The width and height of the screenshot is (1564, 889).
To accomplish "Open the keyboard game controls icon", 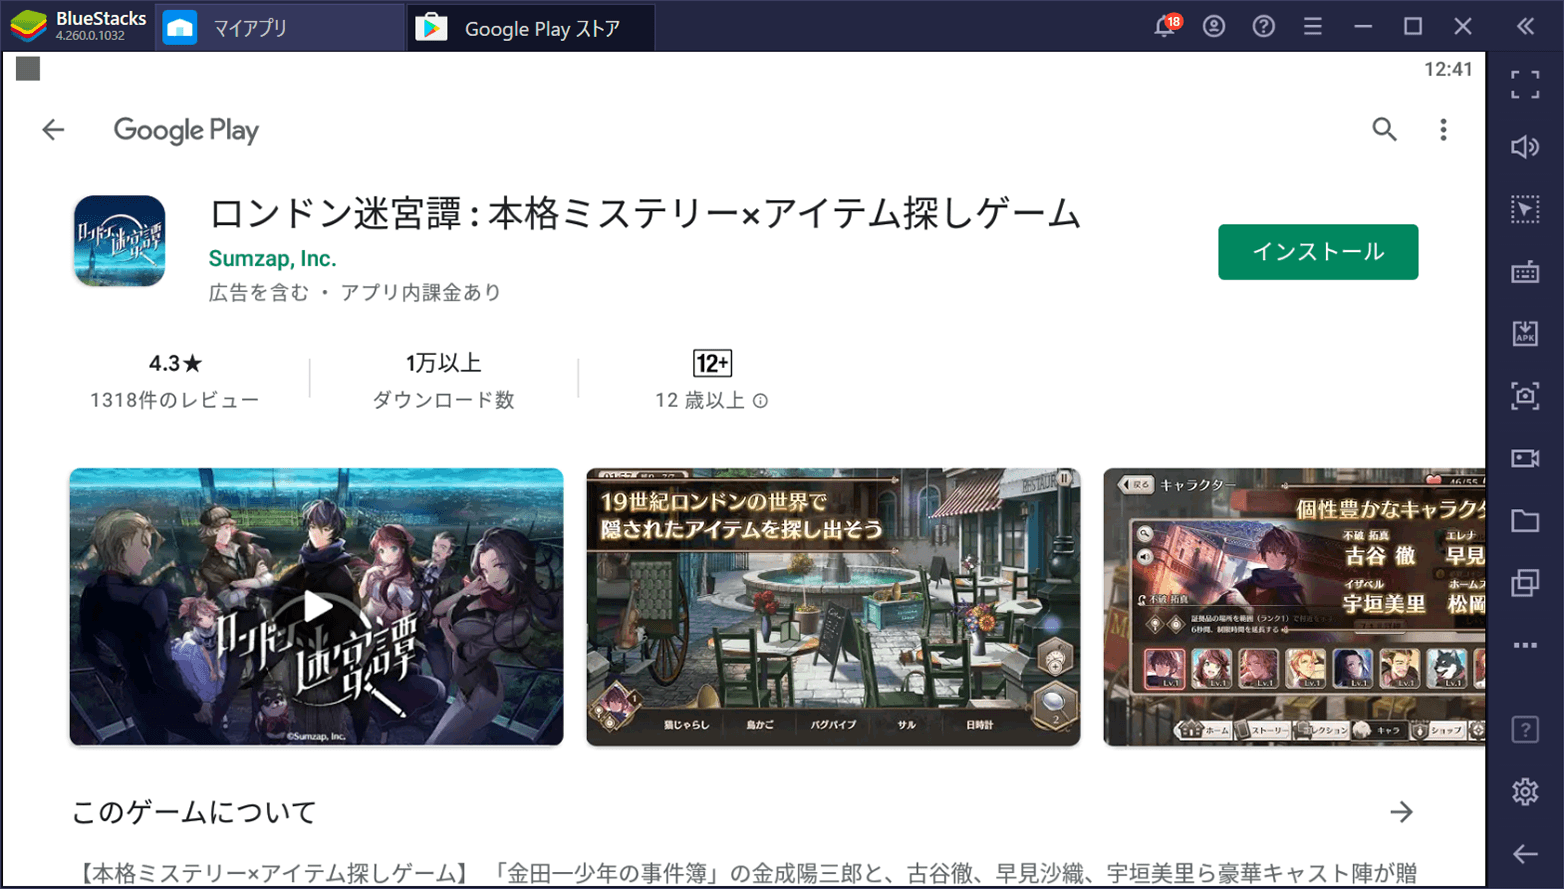I will point(1525,271).
